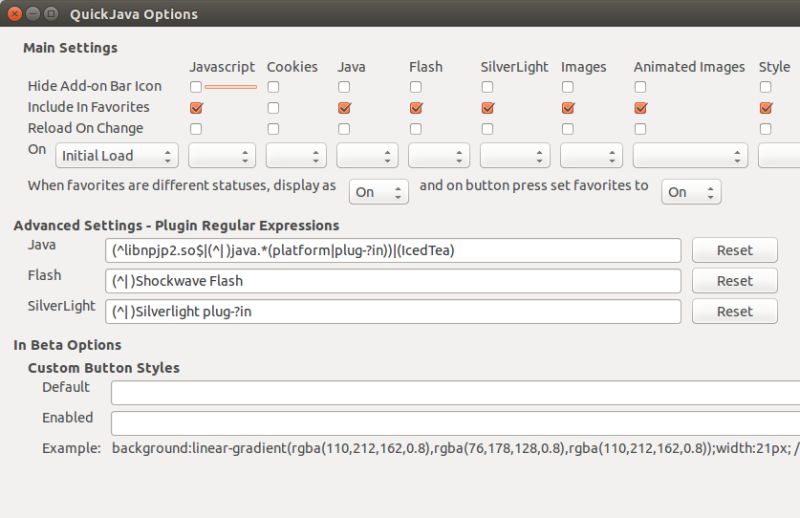
Task: Open the 'set favorites to' On dropdown
Action: 691,192
